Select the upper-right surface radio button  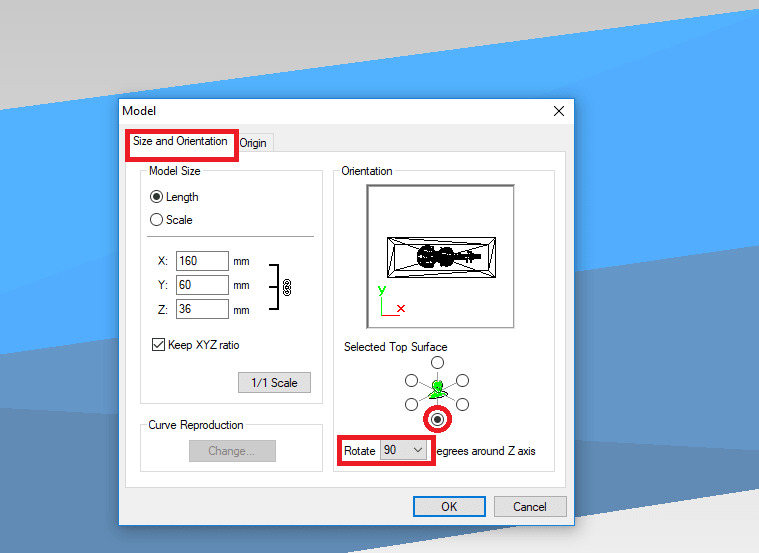463,381
